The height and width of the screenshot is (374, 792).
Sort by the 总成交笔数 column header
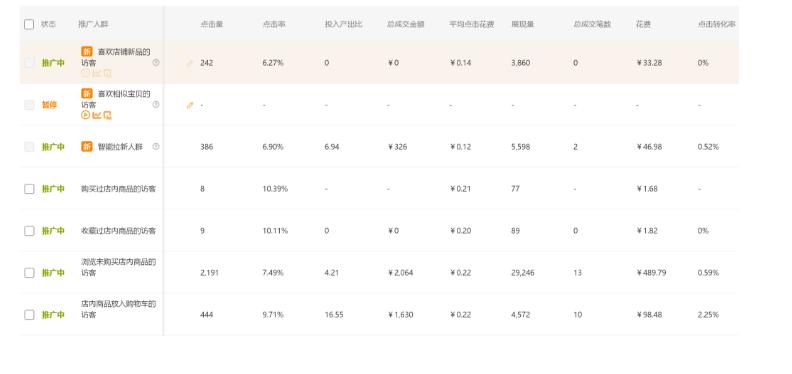(x=592, y=24)
